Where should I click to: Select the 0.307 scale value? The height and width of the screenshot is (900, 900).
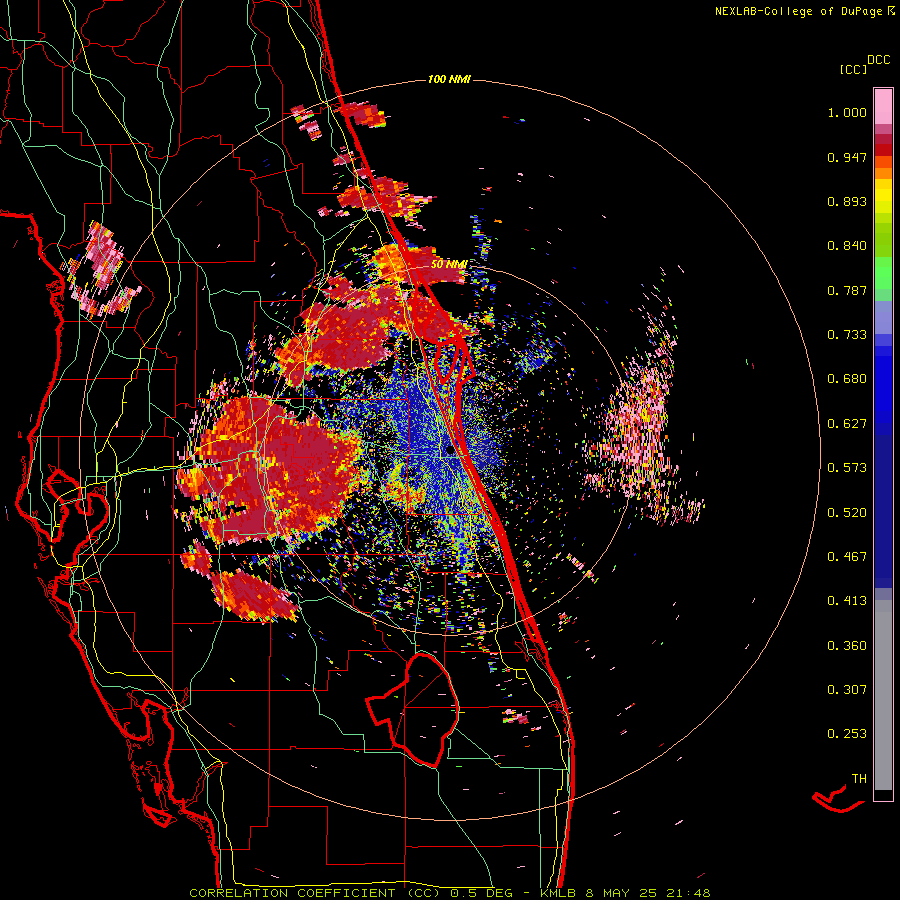coord(847,689)
